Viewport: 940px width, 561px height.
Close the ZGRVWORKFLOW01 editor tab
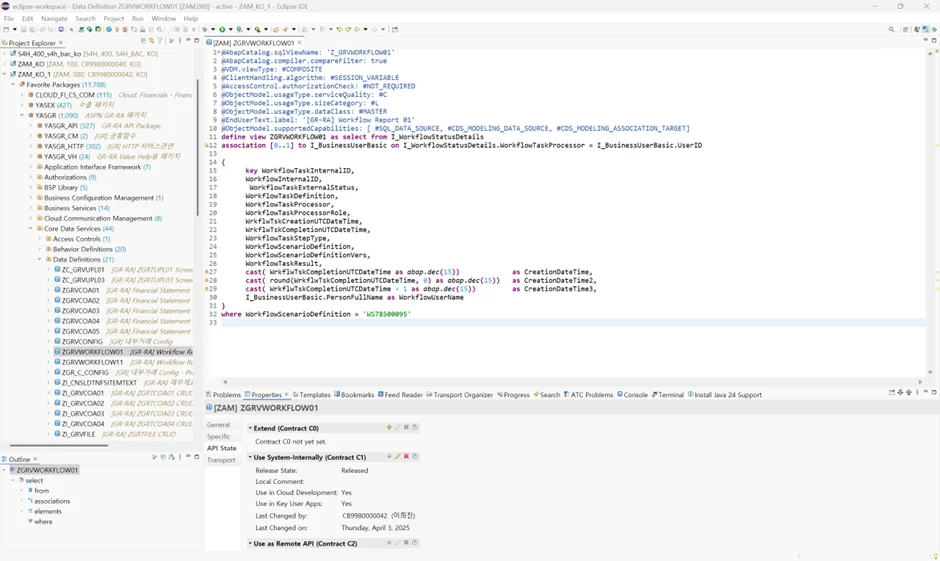pyautogui.click(x=299, y=43)
